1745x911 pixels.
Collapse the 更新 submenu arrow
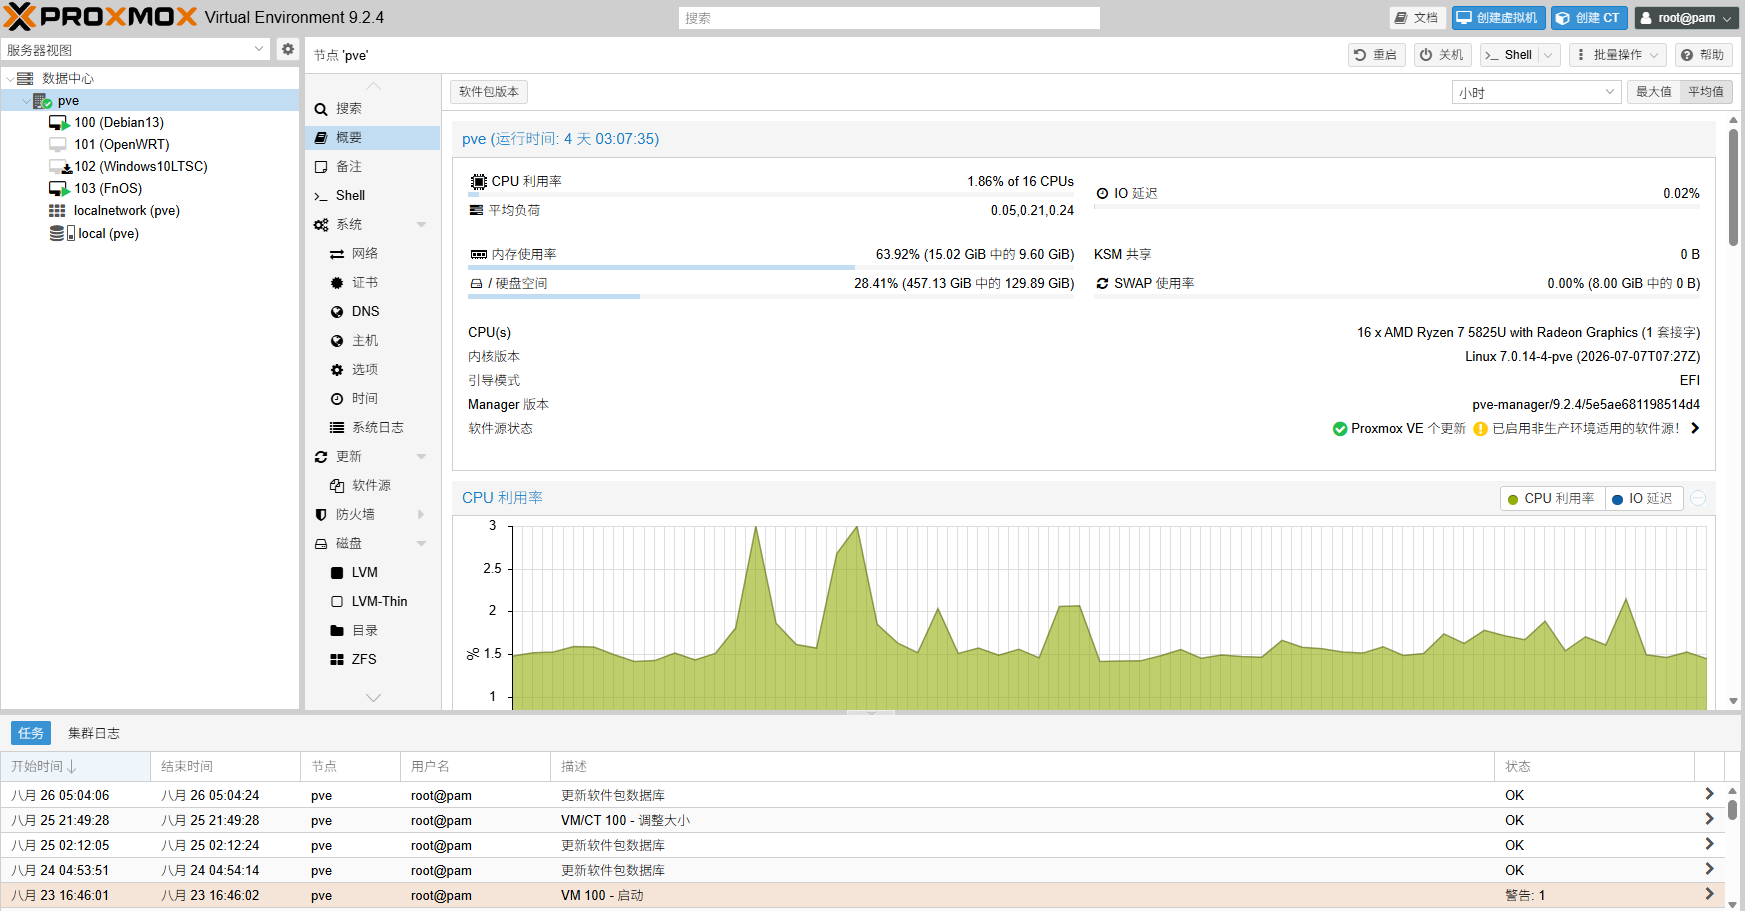(421, 457)
